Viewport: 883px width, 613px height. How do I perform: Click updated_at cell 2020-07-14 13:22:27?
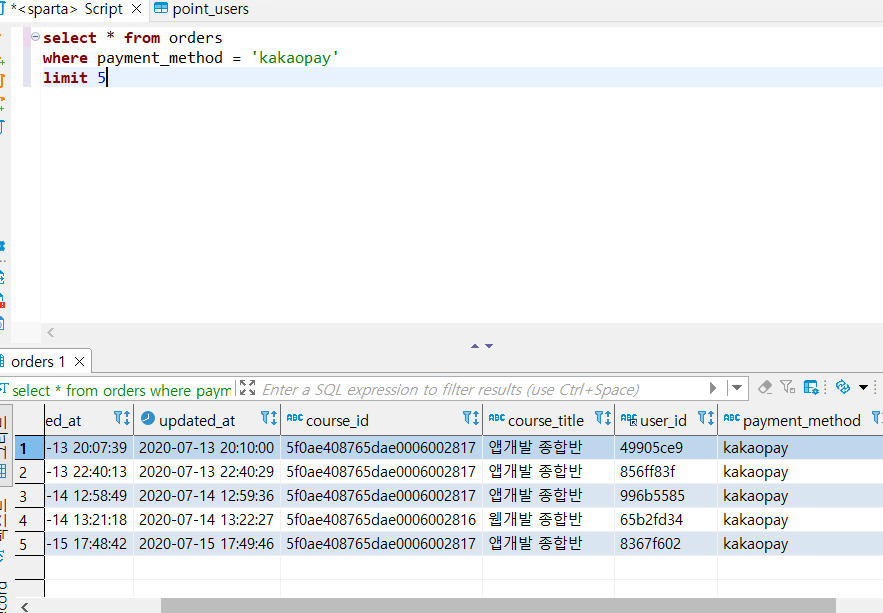tap(207, 520)
